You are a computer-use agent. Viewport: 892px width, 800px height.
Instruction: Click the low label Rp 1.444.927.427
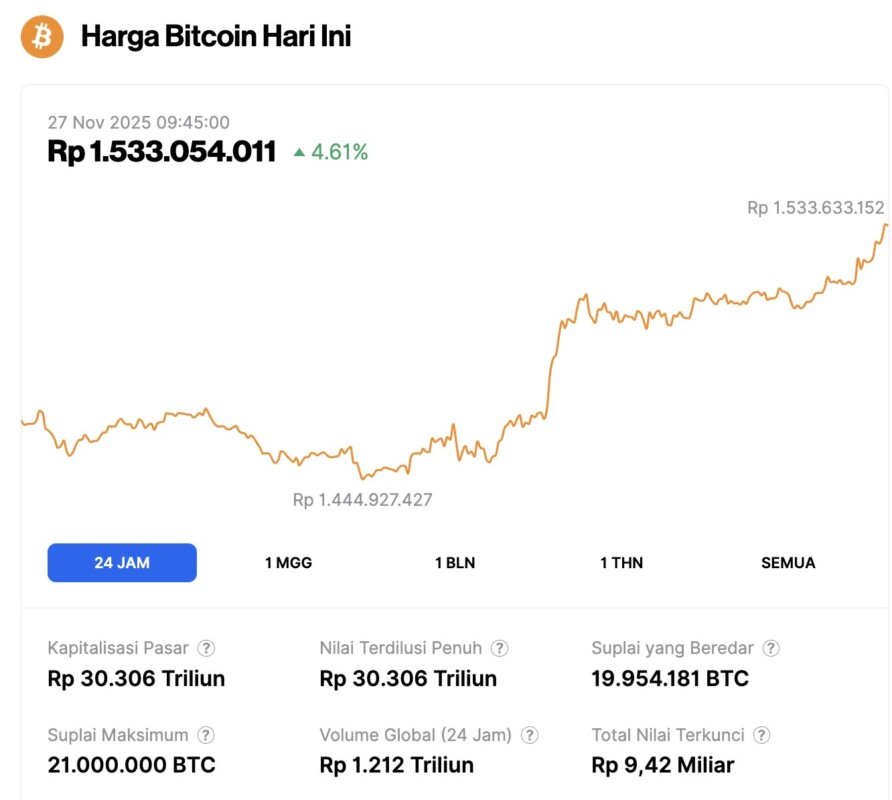tap(362, 499)
